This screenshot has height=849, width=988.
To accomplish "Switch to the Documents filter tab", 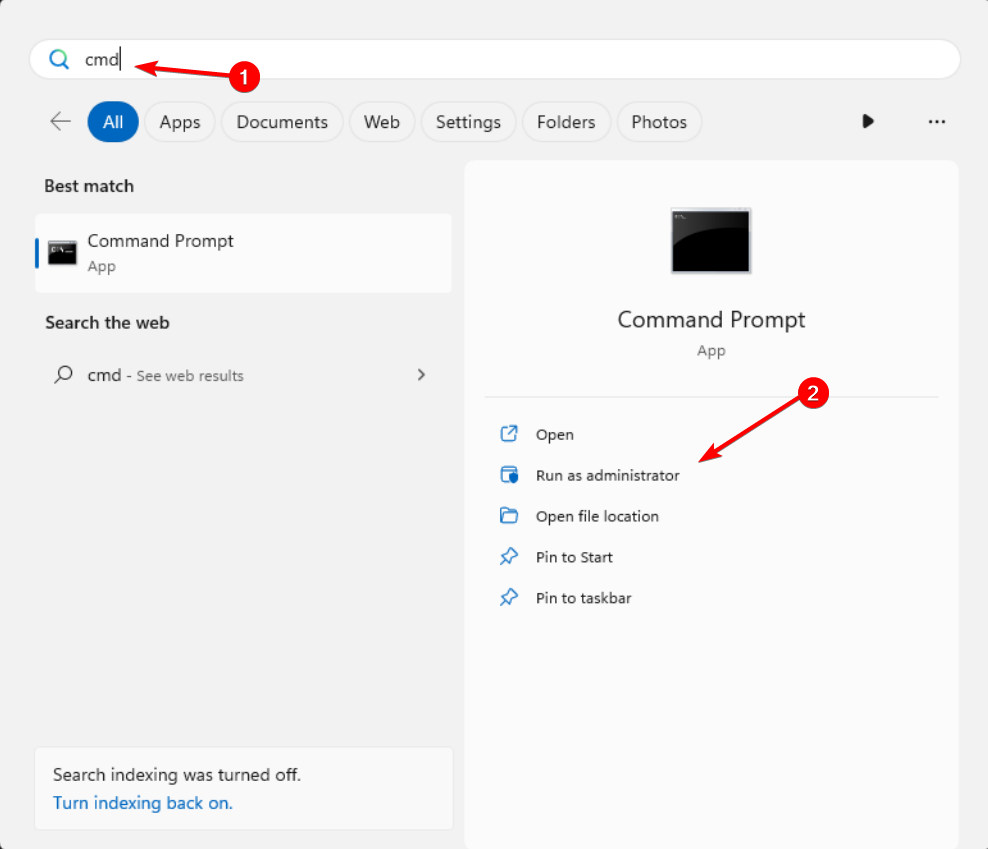I will click(282, 122).
